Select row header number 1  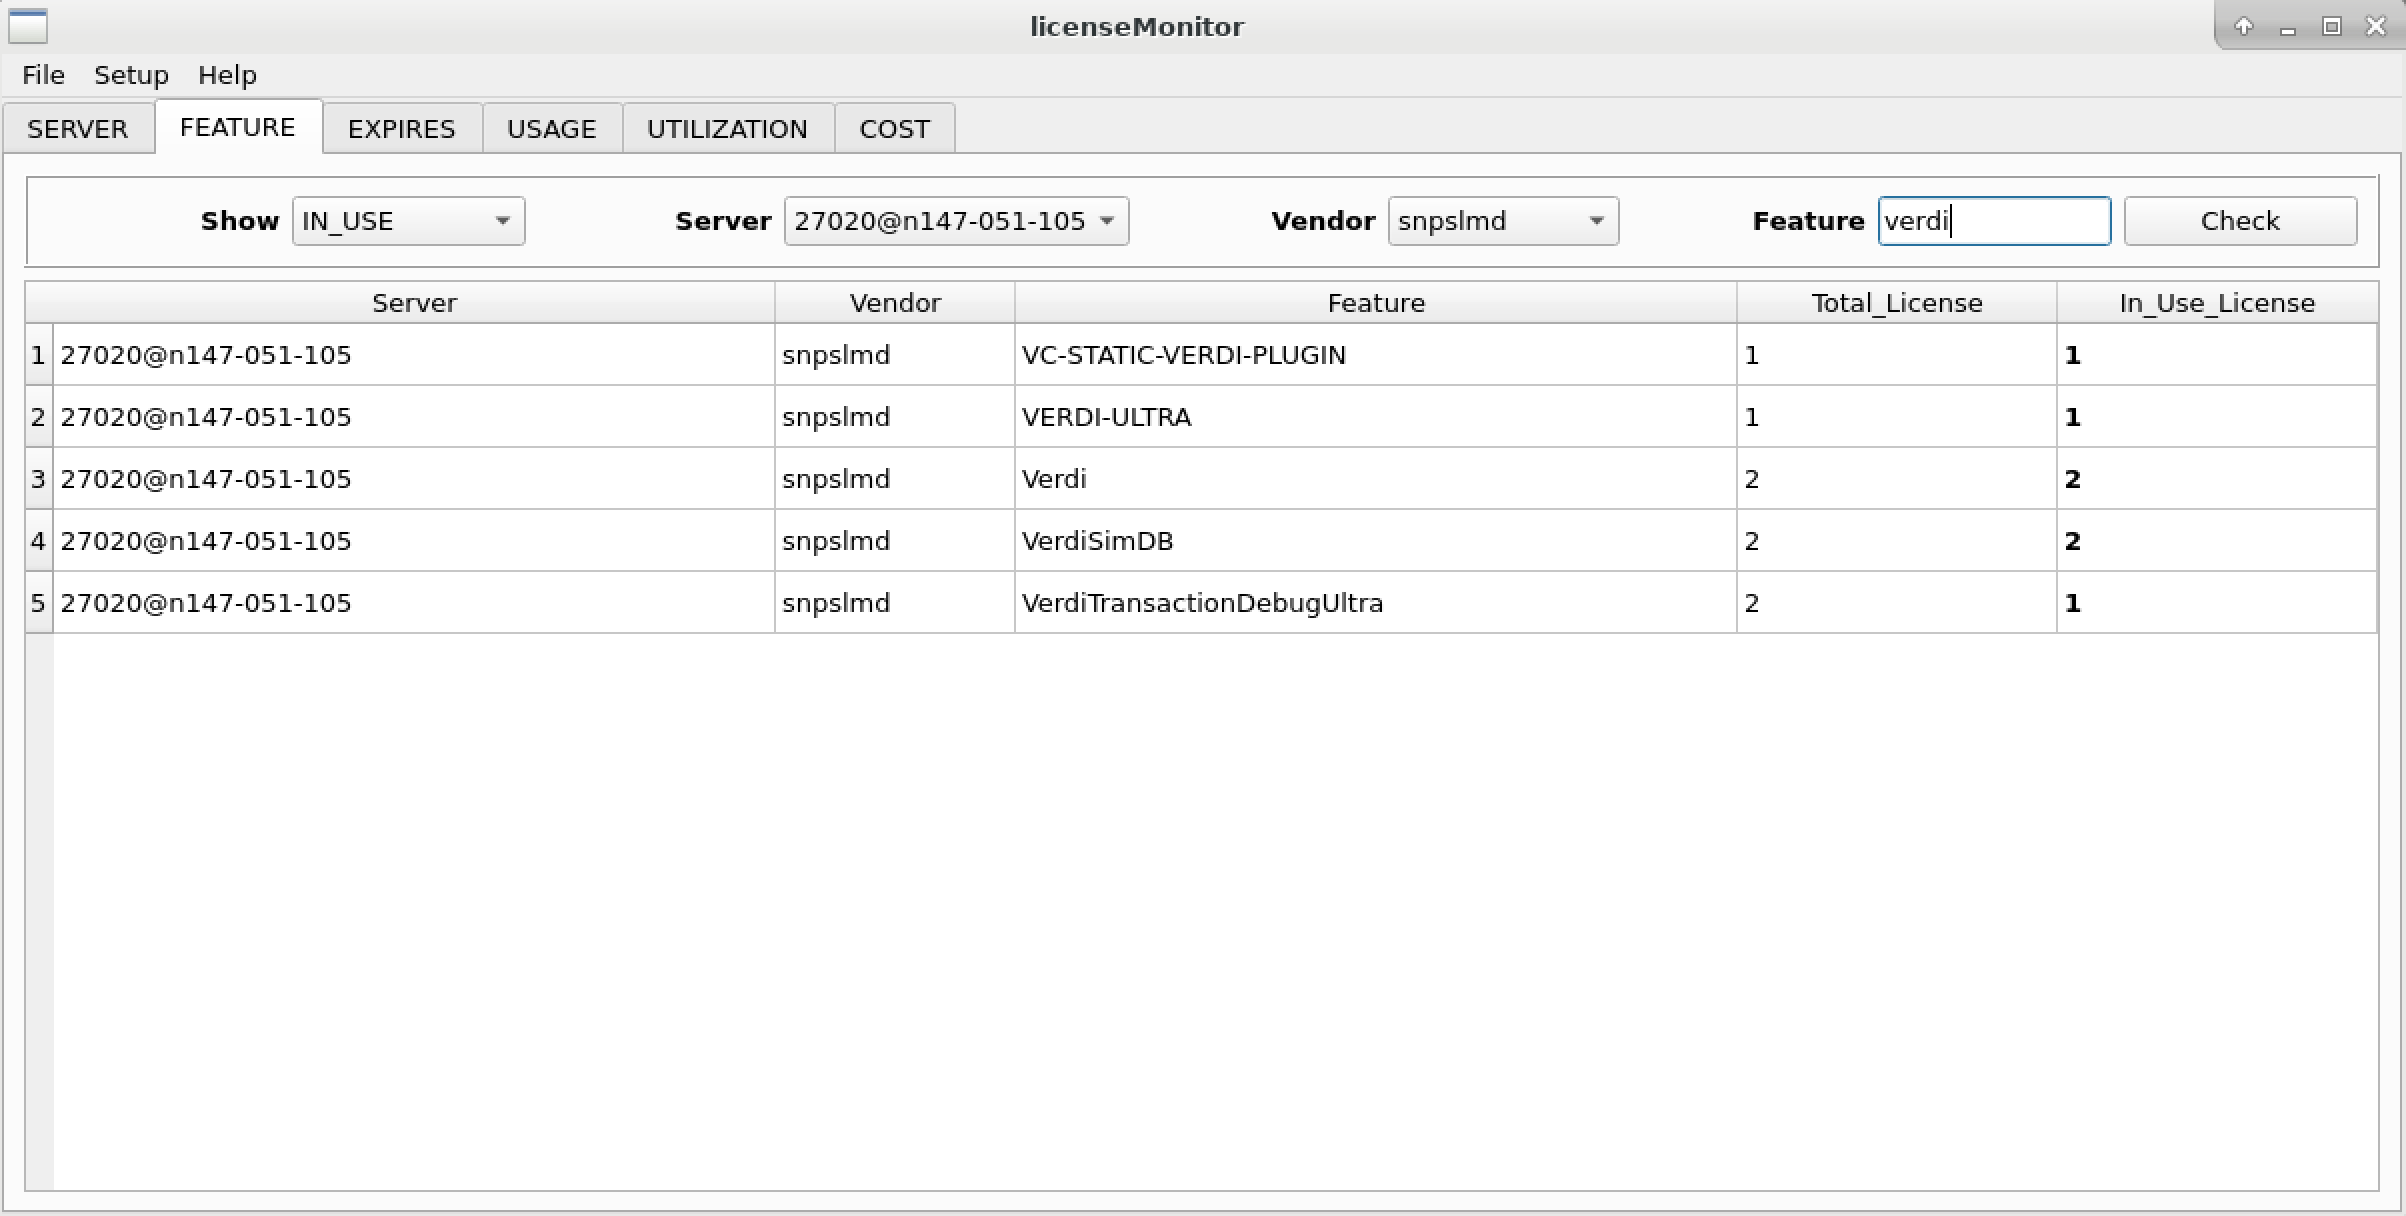tap(39, 355)
